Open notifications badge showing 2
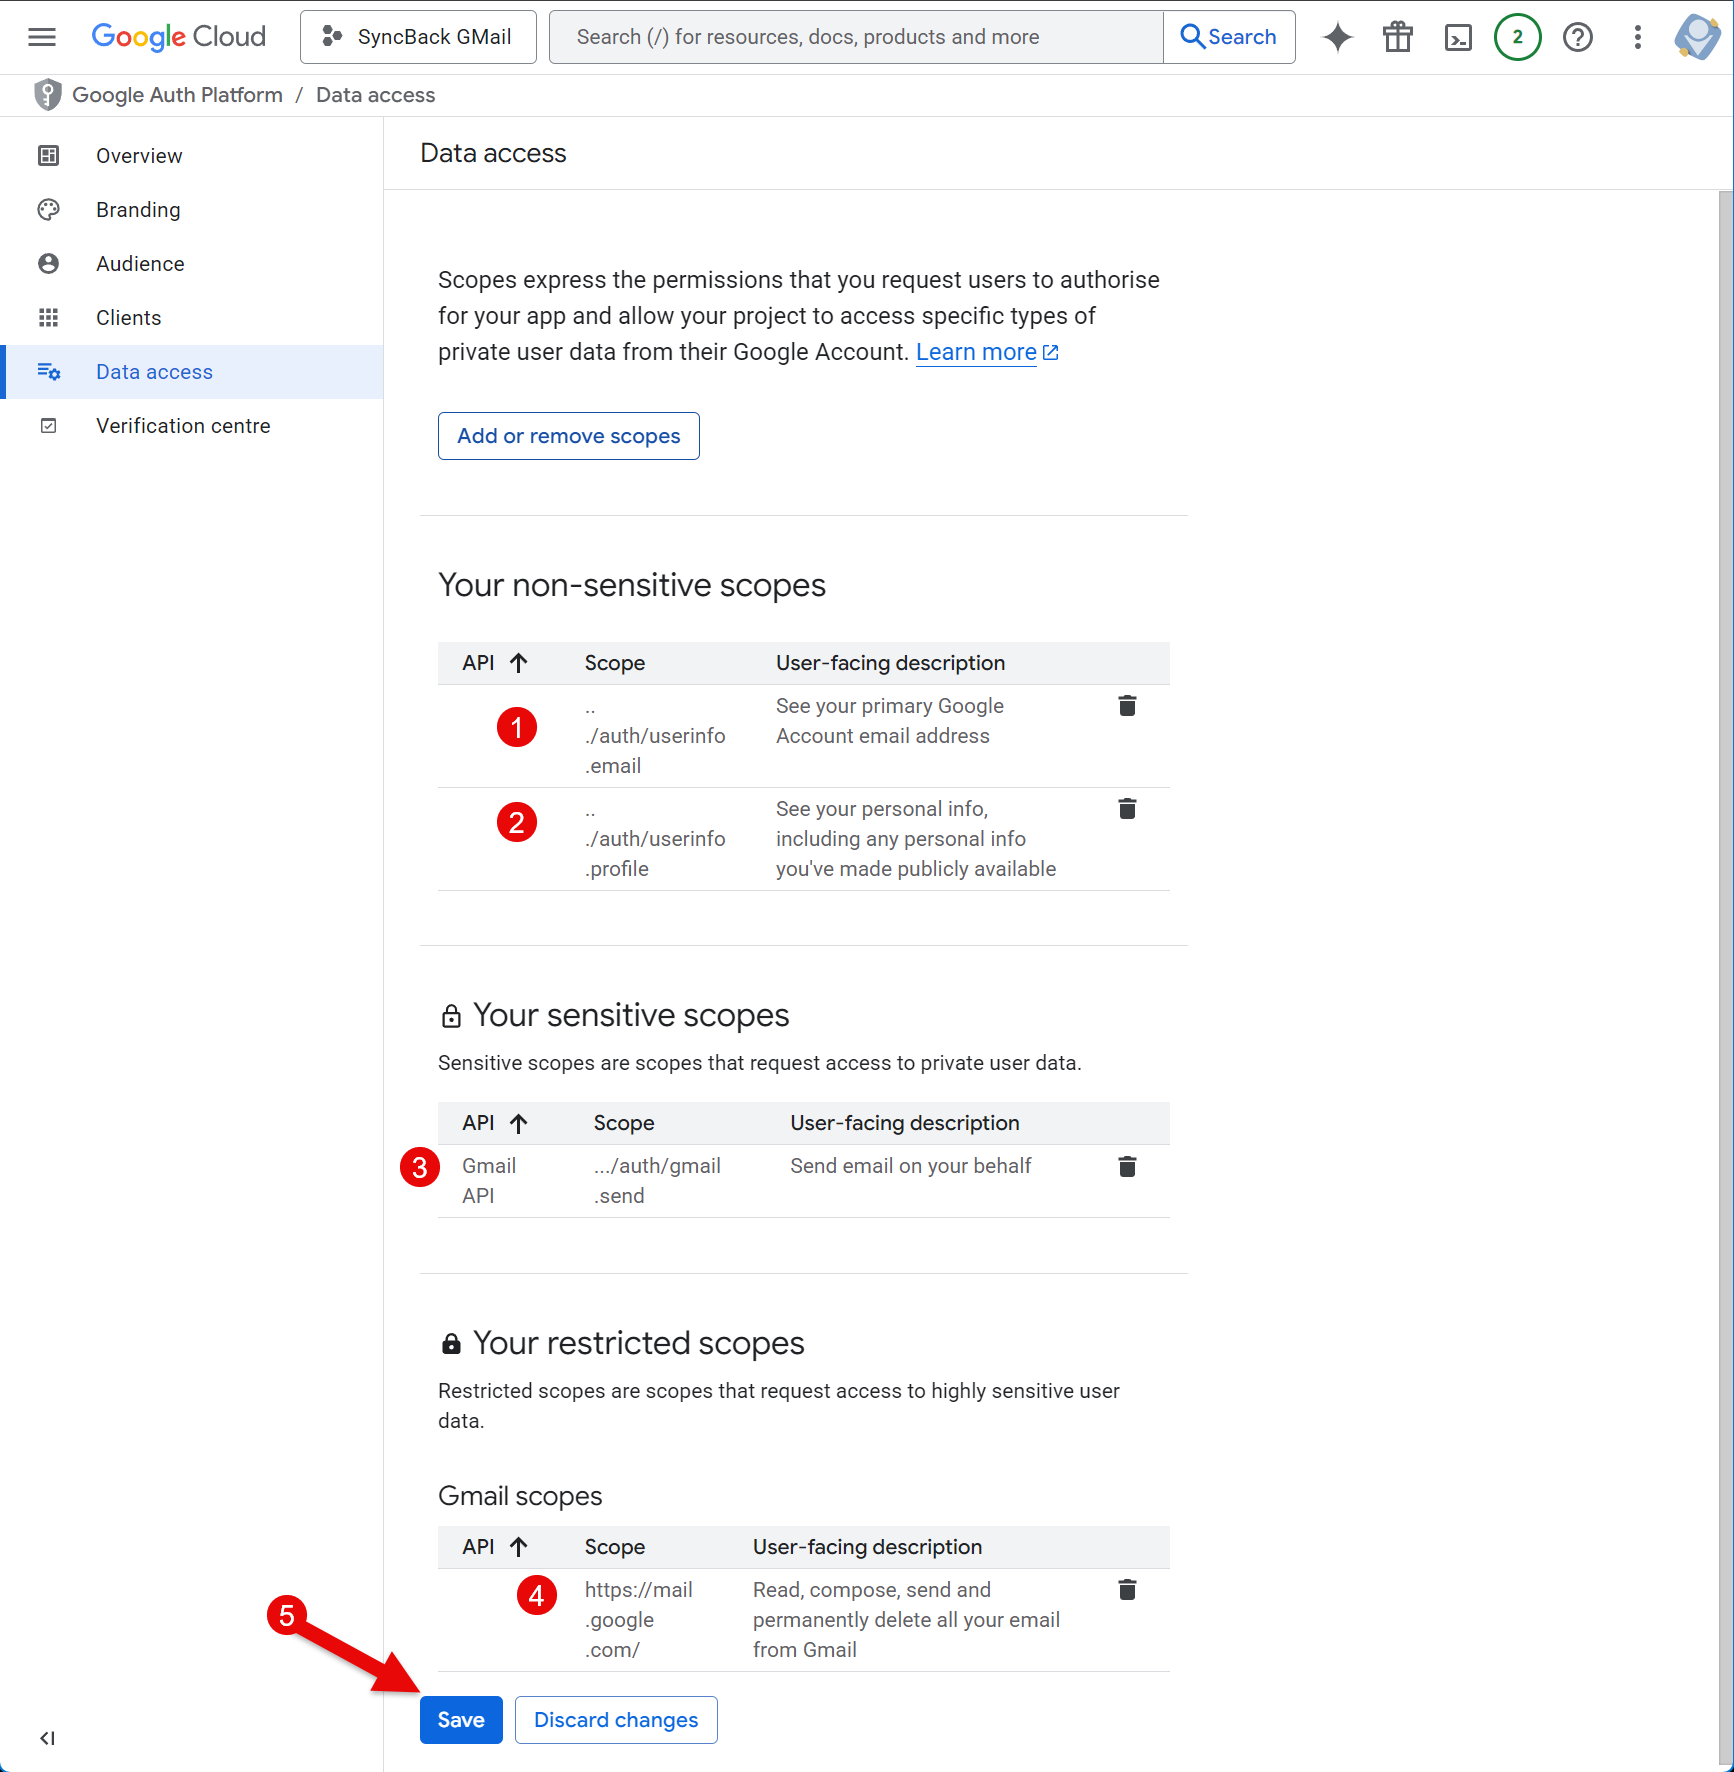The height and width of the screenshot is (1772, 1734). tap(1517, 37)
